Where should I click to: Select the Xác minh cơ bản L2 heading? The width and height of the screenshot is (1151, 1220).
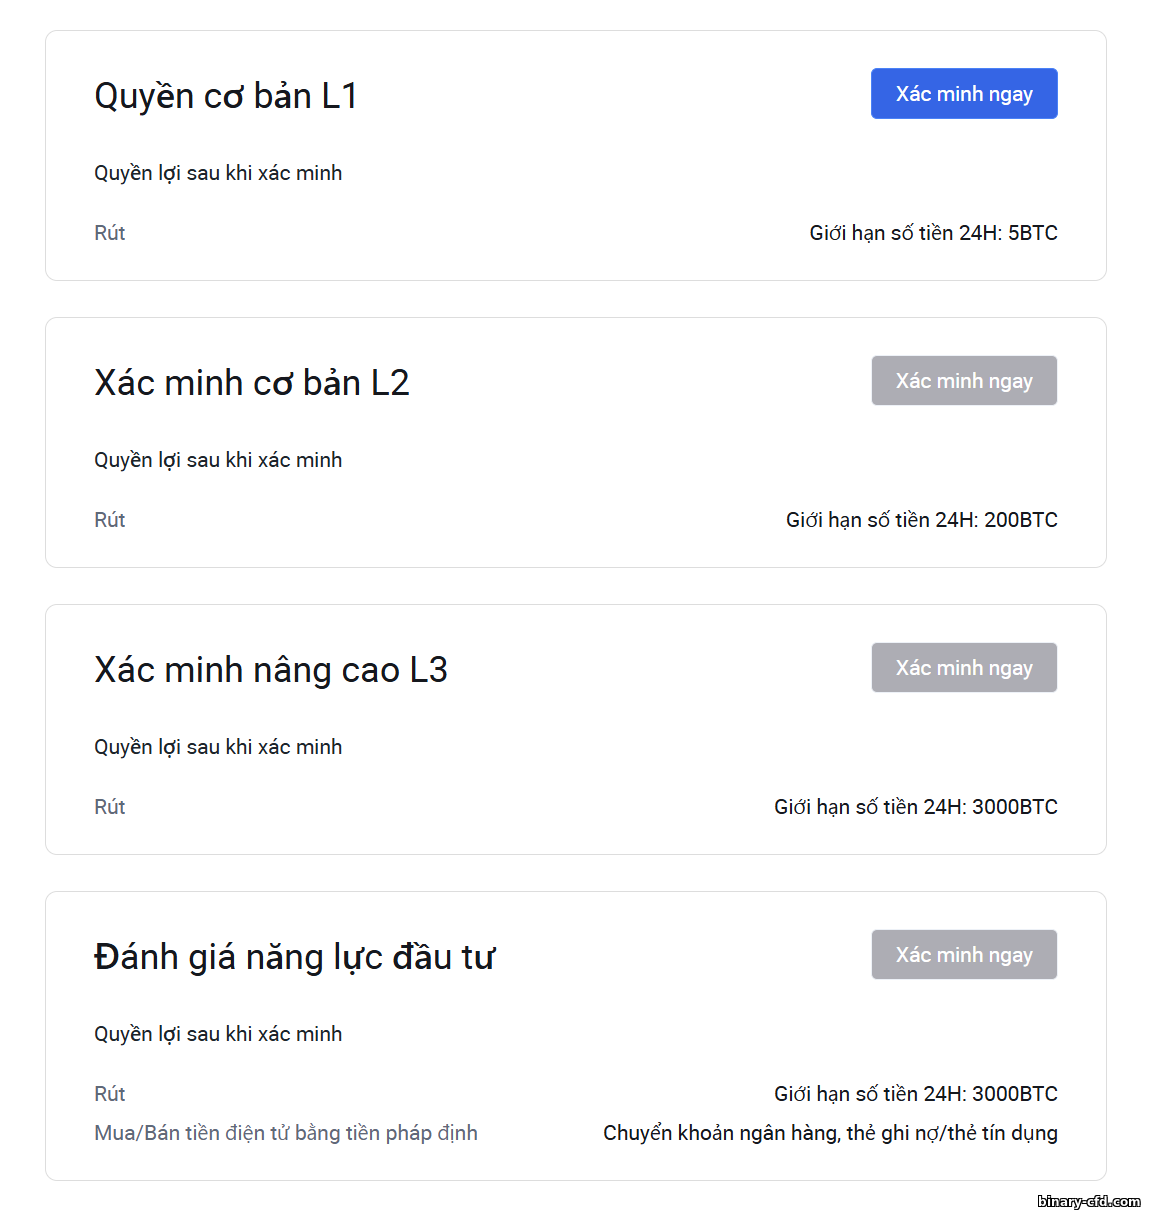click(x=252, y=383)
